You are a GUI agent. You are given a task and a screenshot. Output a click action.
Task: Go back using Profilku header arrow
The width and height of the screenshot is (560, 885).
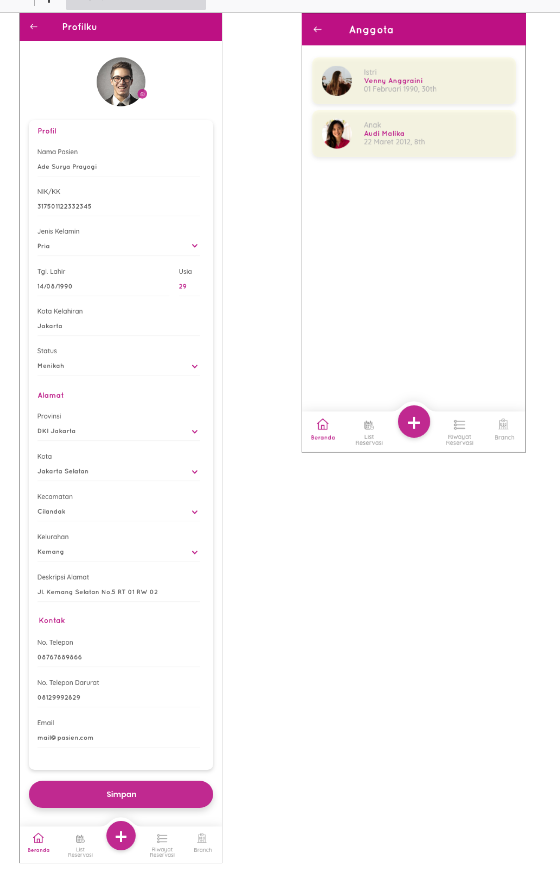click(34, 27)
